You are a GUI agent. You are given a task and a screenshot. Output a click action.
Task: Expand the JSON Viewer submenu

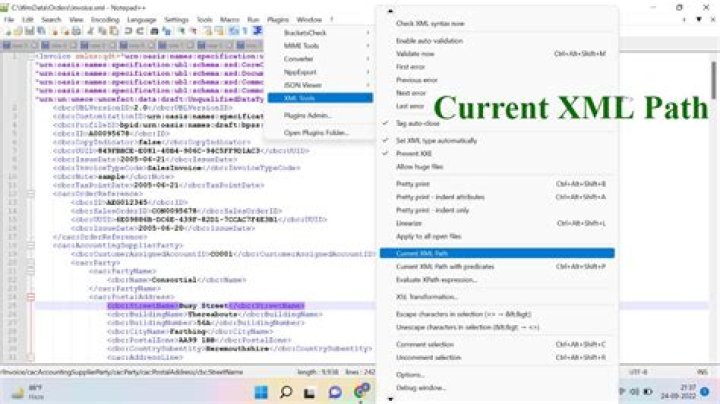click(321, 85)
